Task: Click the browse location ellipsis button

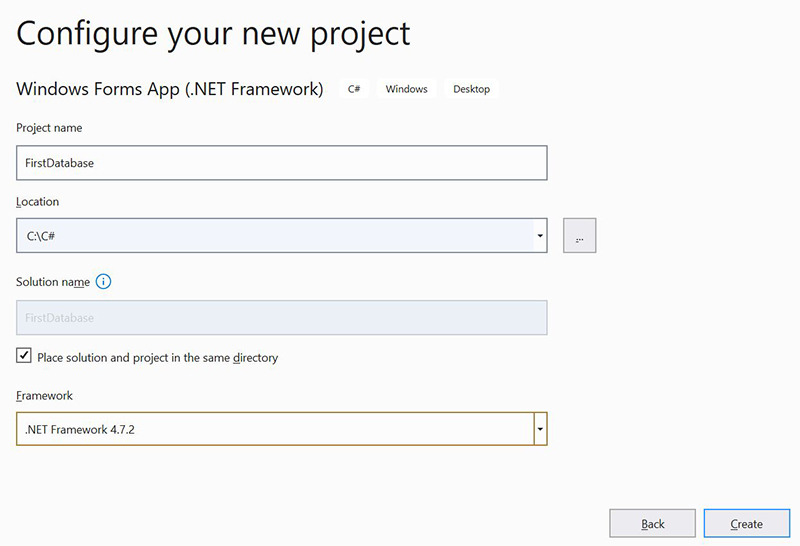Action: [580, 236]
